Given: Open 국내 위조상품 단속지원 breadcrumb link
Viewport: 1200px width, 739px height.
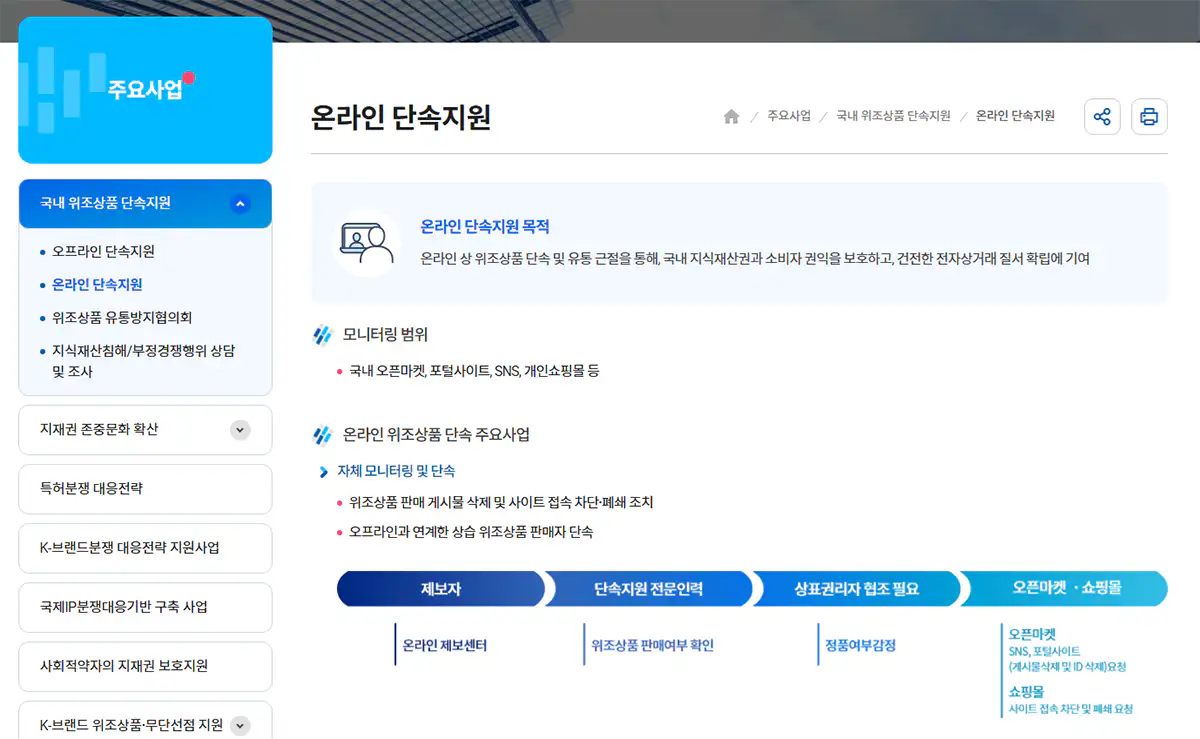Looking at the screenshot, I should coord(893,116).
